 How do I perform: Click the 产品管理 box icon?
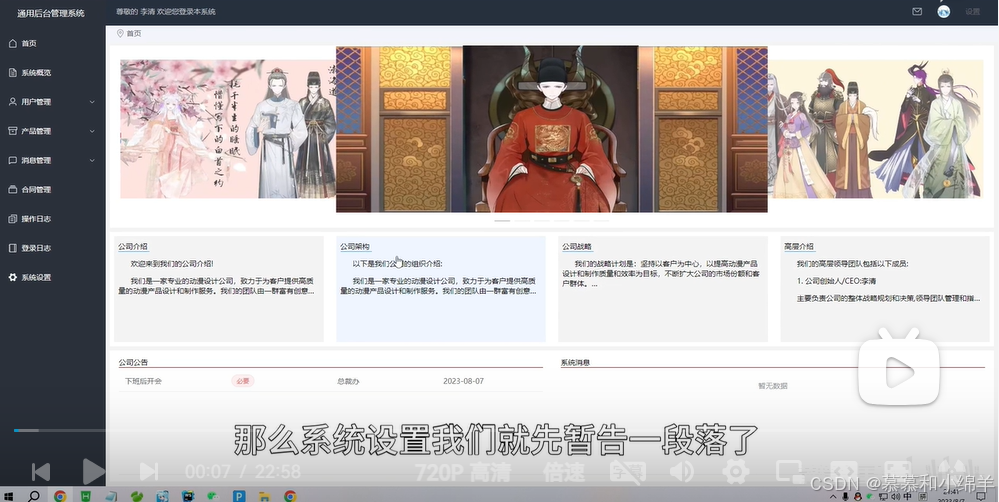[x=13, y=131]
